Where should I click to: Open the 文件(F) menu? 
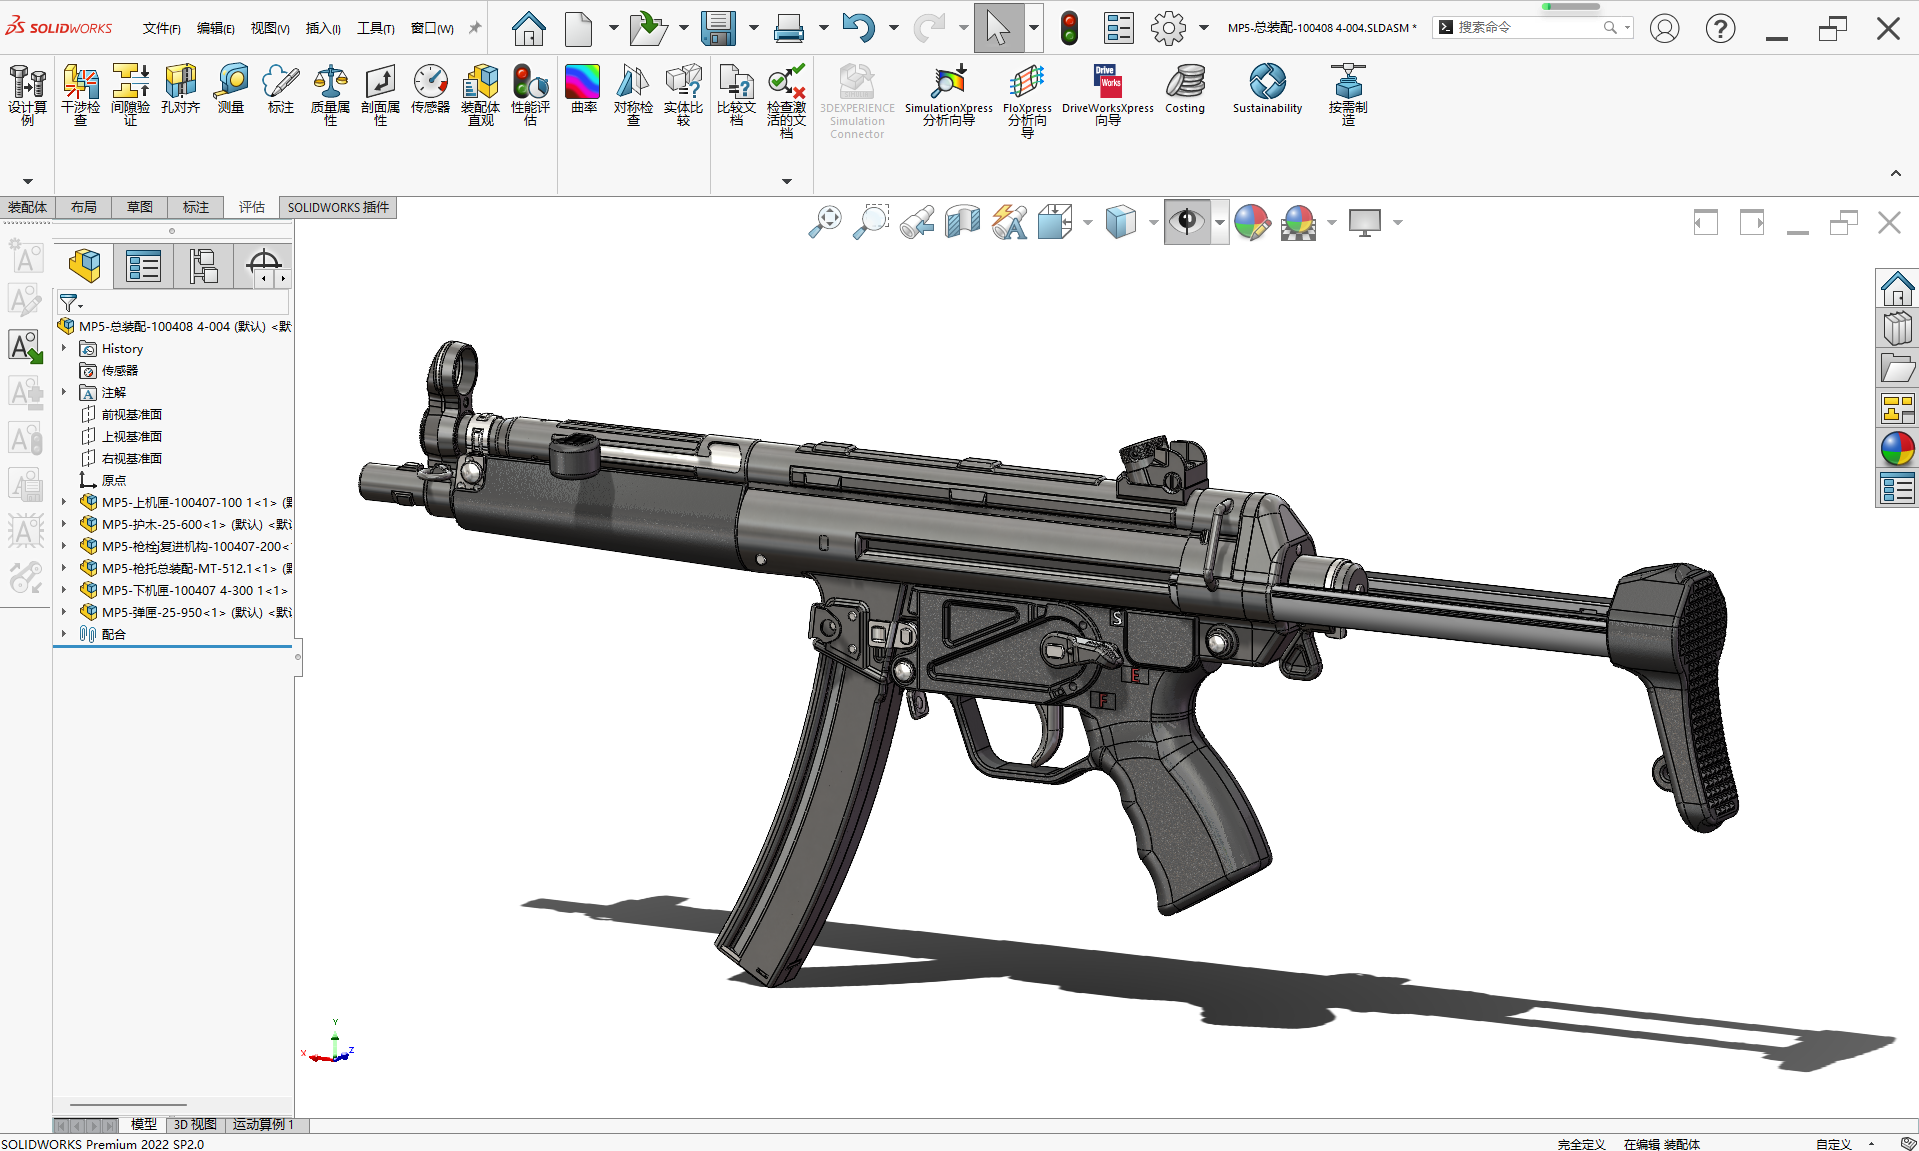pos(161,28)
